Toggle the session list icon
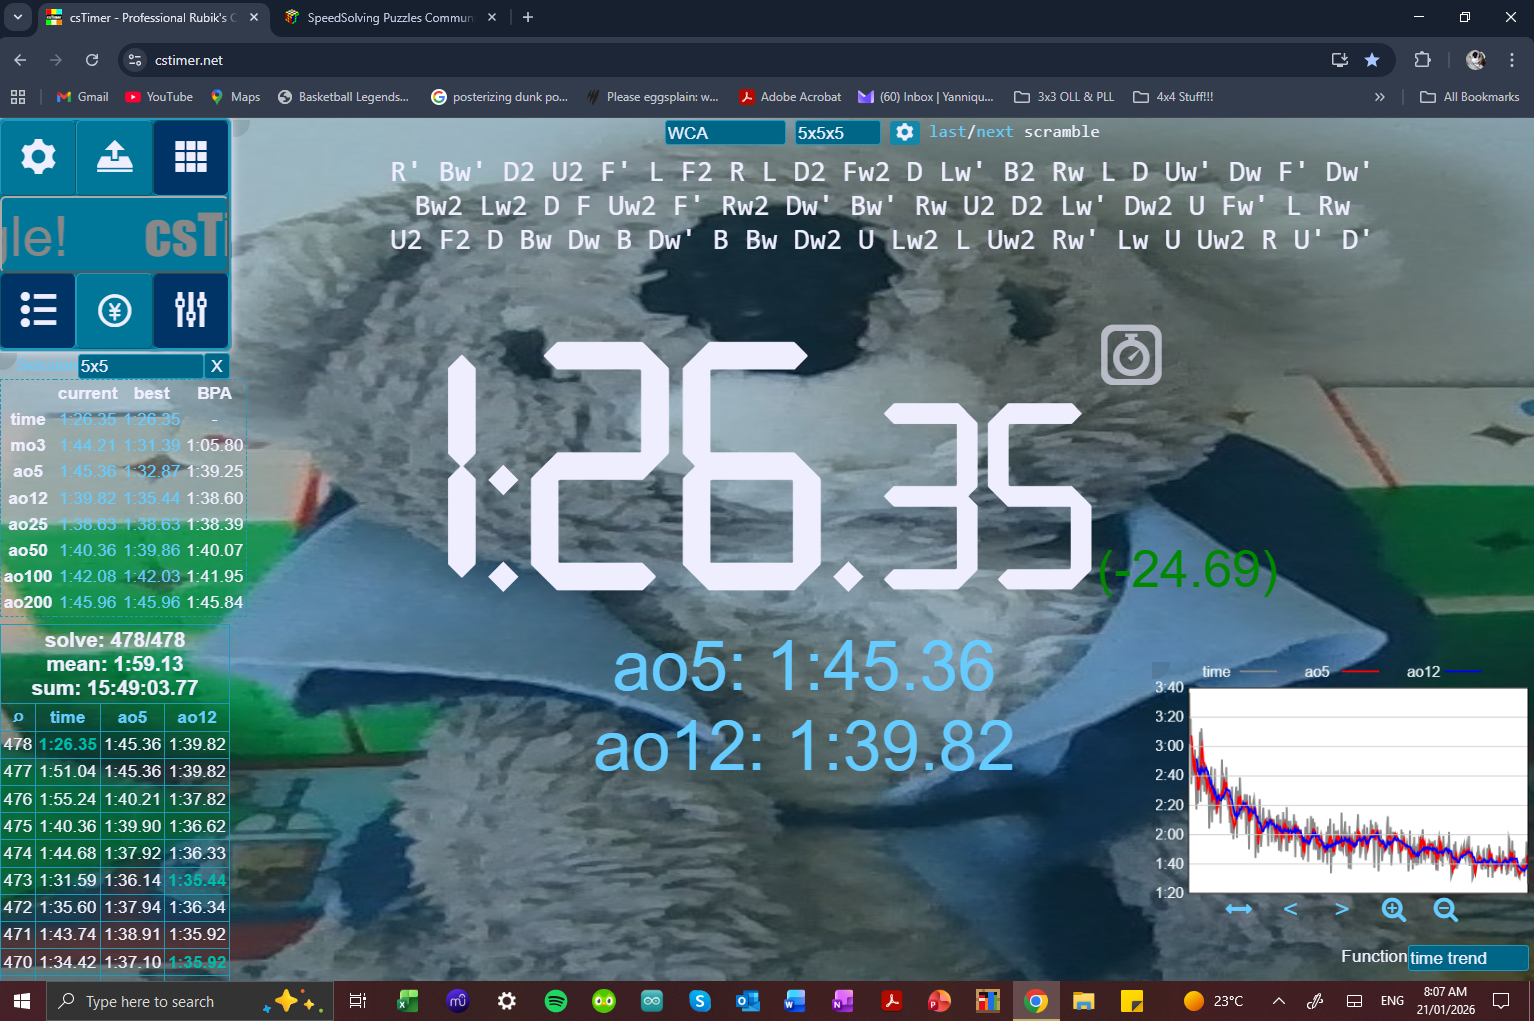This screenshot has width=1534, height=1021. (38, 310)
